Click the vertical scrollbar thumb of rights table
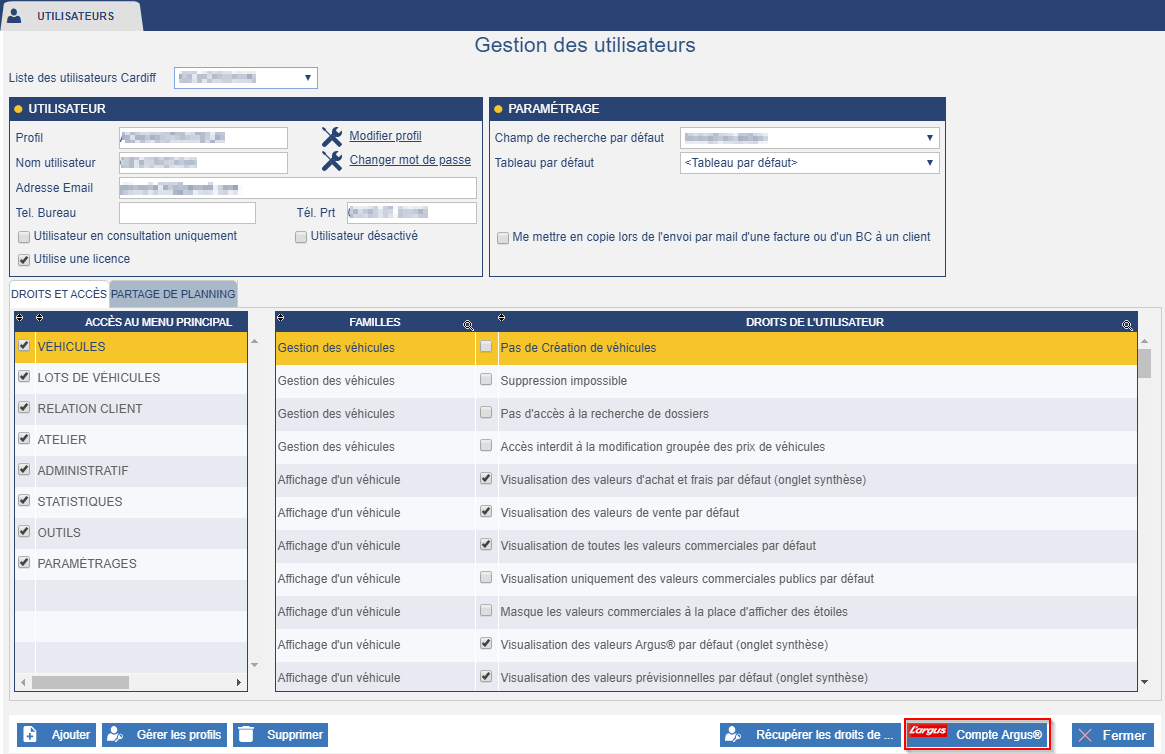1165x754 pixels. [x=1144, y=364]
